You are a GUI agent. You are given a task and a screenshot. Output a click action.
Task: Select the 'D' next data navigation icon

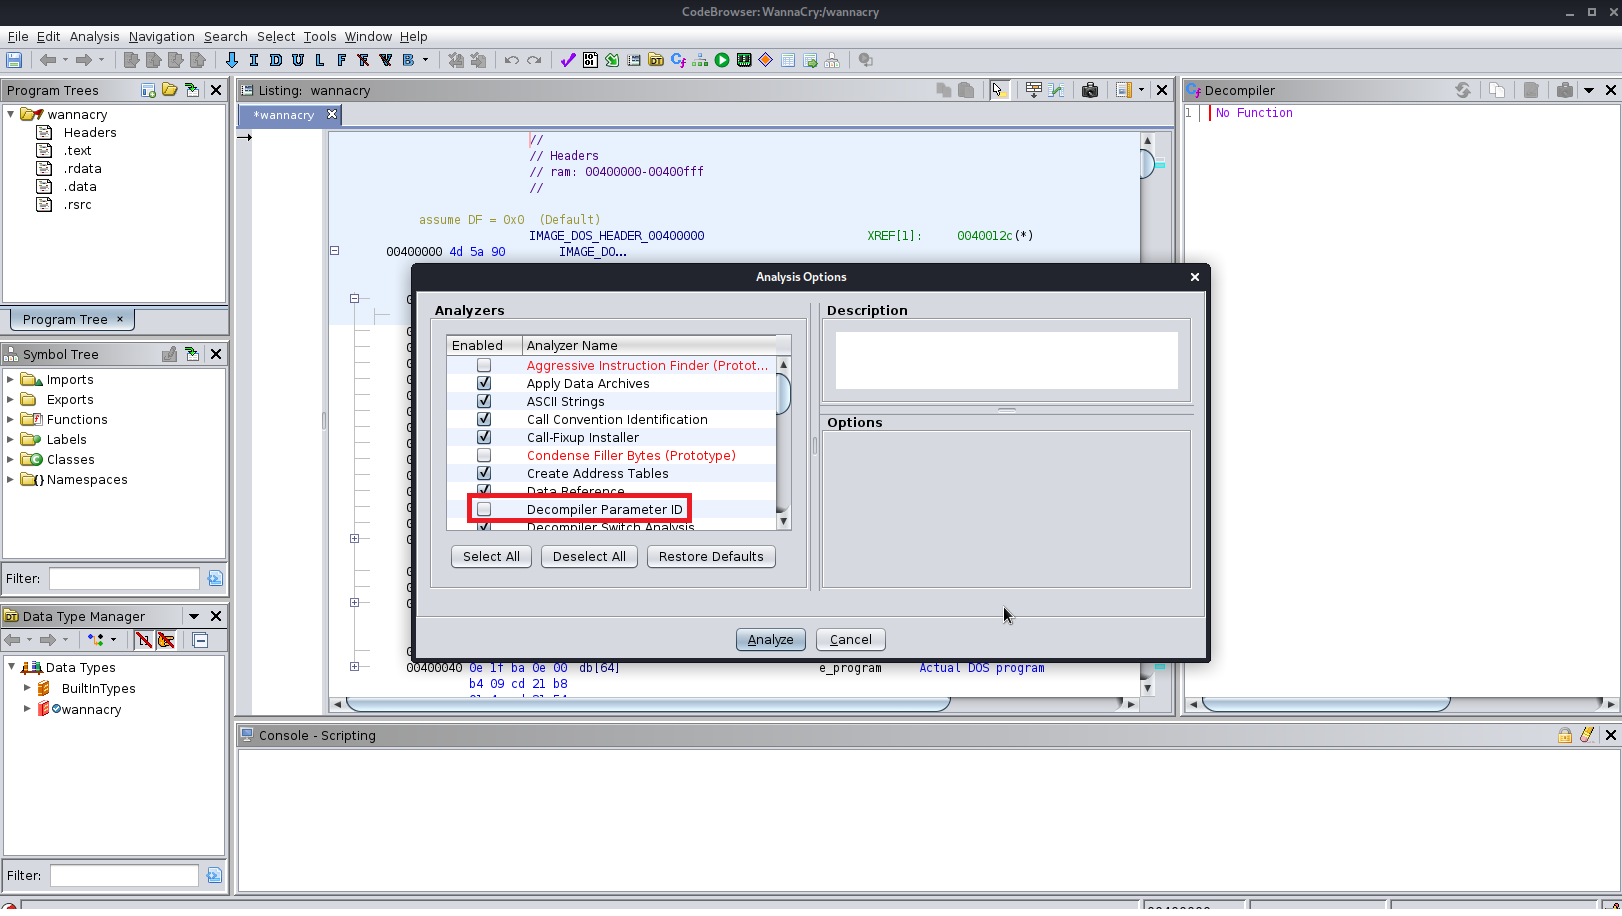click(x=276, y=60)
